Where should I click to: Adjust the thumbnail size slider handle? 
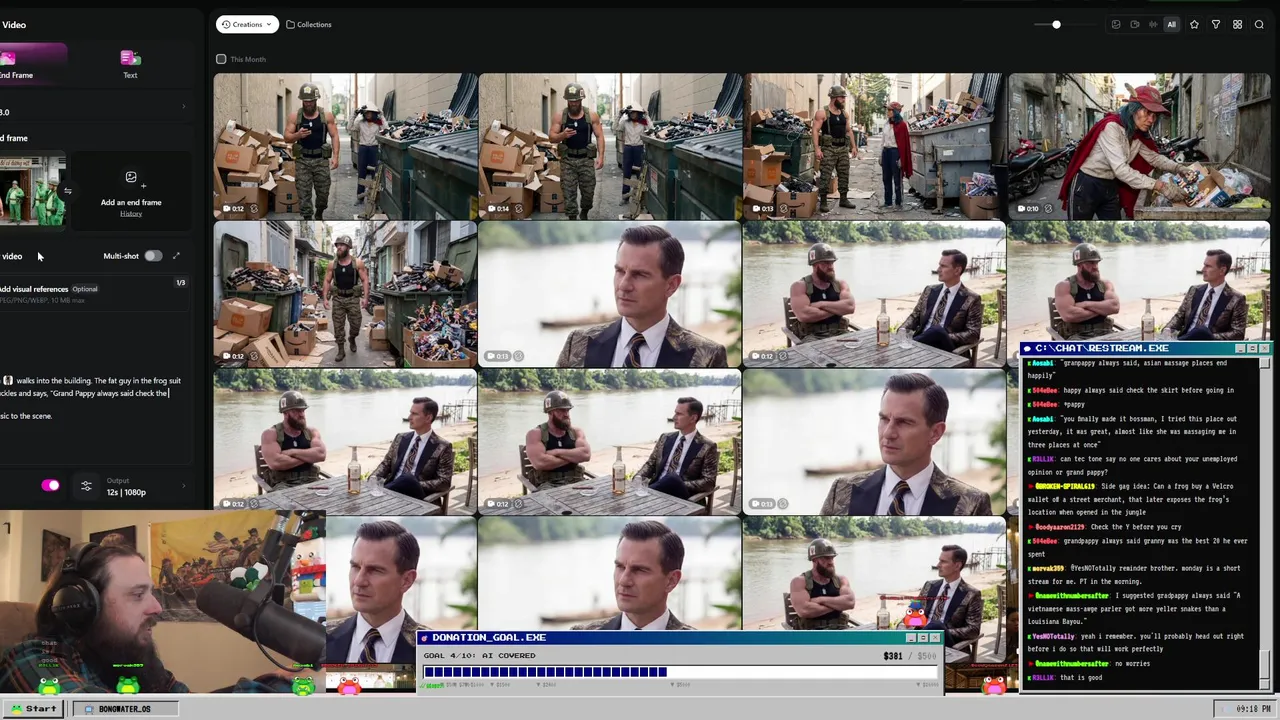[1056, 24]
